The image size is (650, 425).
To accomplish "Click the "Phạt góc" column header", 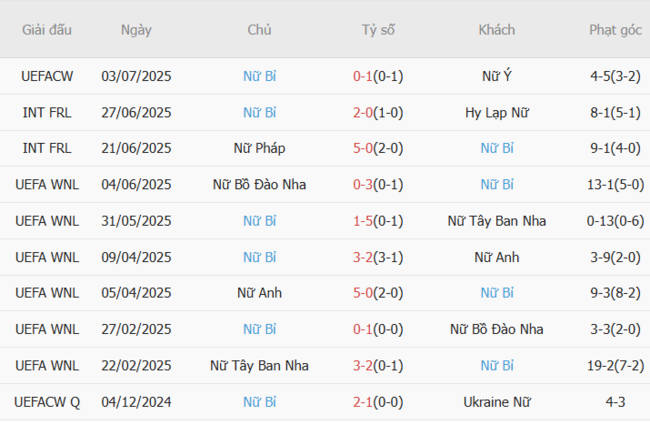I will pyautogui.click(x=615, y=30).
